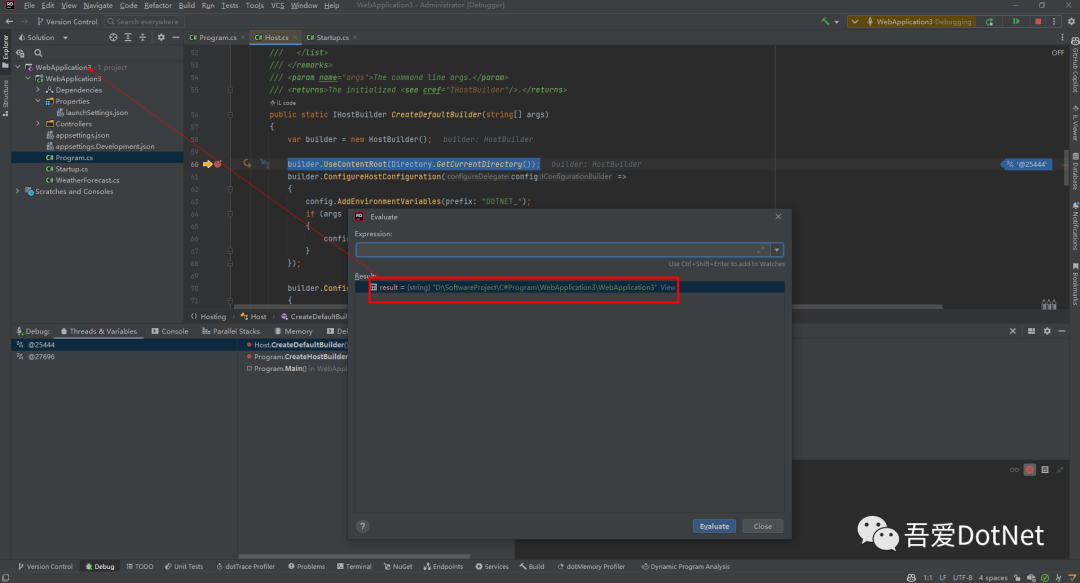Switch to the Memory debug tab
The height and width of the screenshot is (583, 1080).
pos(293,331)
